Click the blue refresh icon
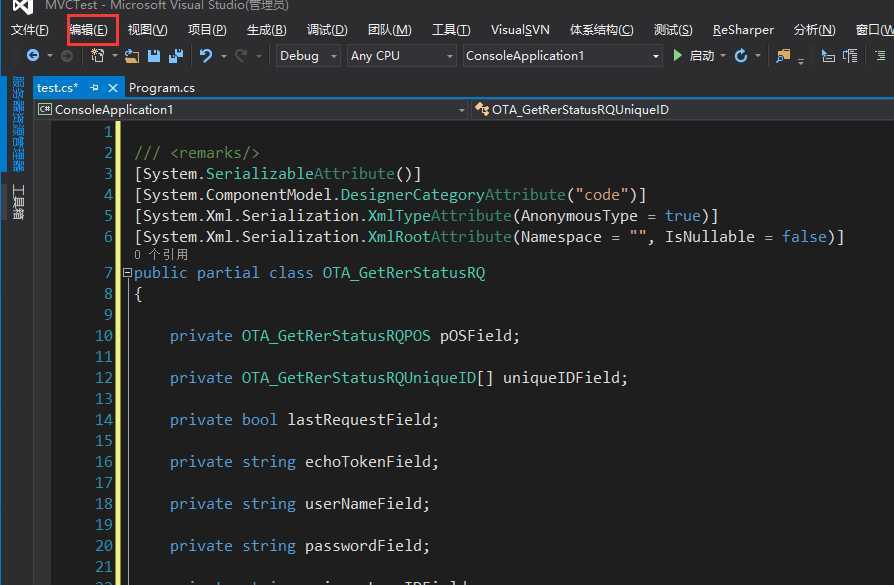 (x=741, y=56)
